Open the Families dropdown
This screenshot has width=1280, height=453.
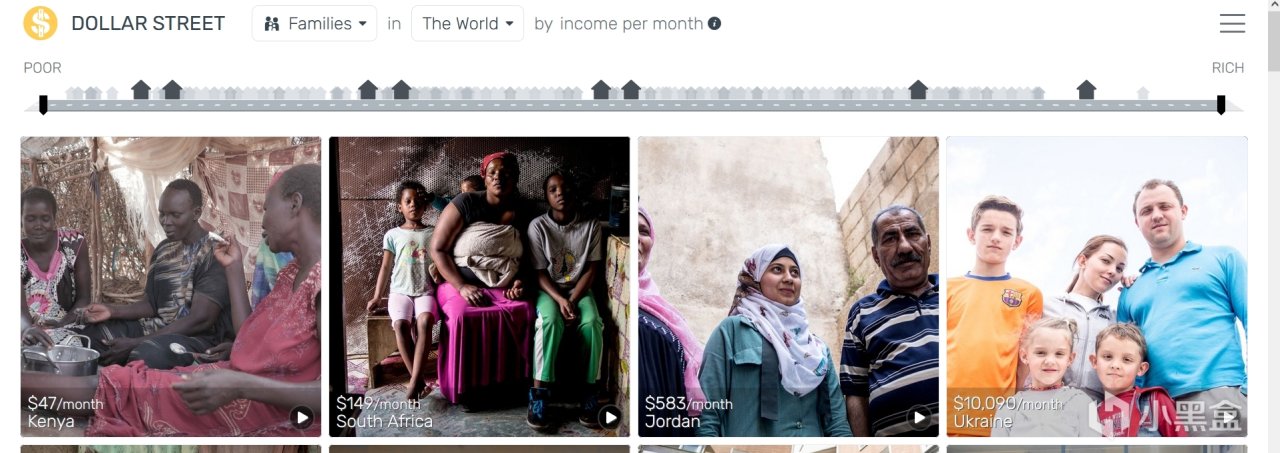pos(314,23)
